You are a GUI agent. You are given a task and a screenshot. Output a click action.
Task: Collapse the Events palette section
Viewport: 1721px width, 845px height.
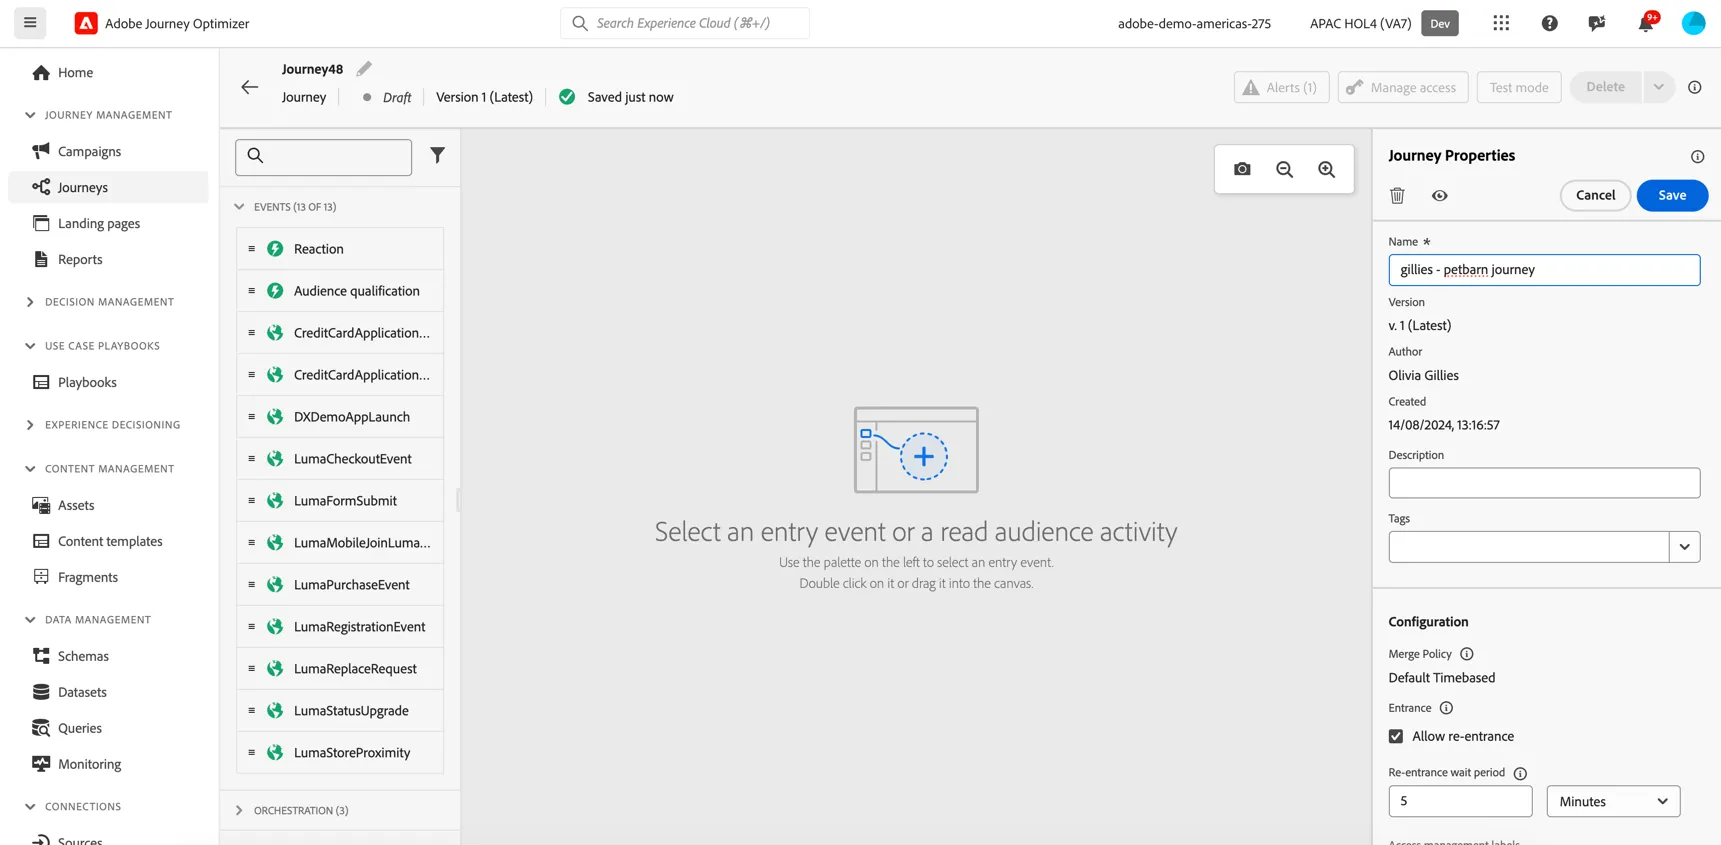pyautogui.click(x=239, y=207)
